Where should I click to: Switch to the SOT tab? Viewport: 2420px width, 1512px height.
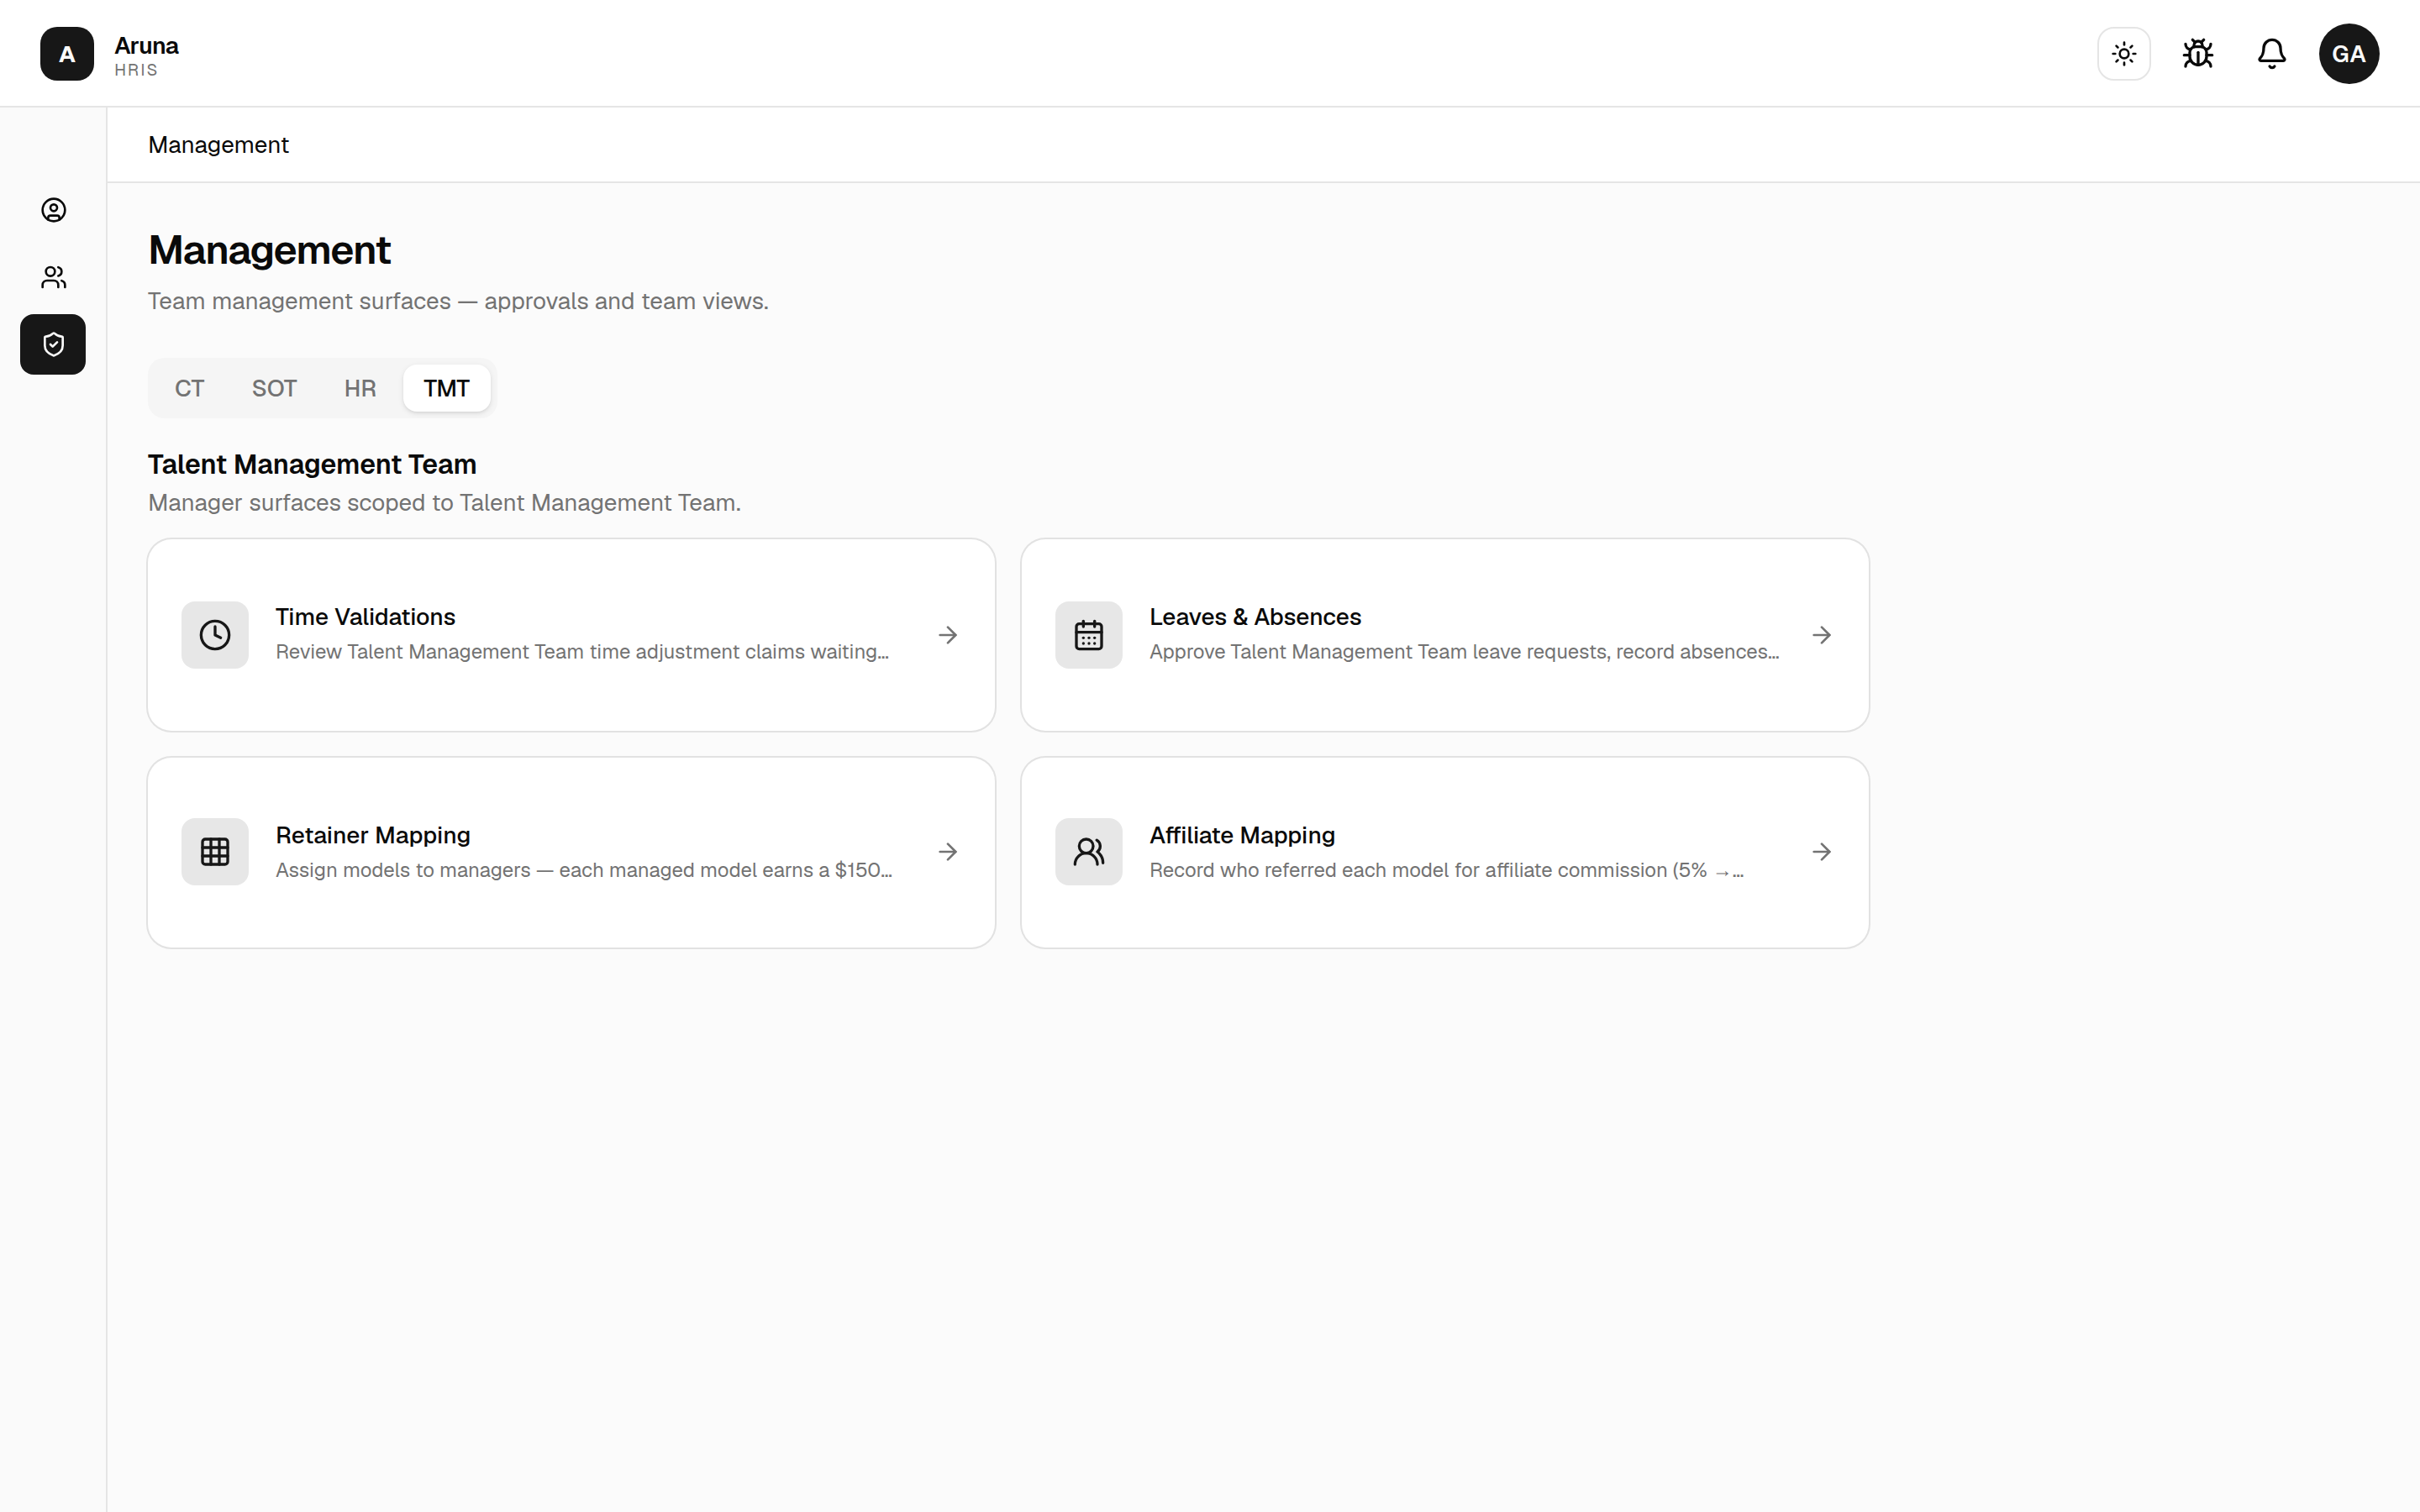pos(274,388)
